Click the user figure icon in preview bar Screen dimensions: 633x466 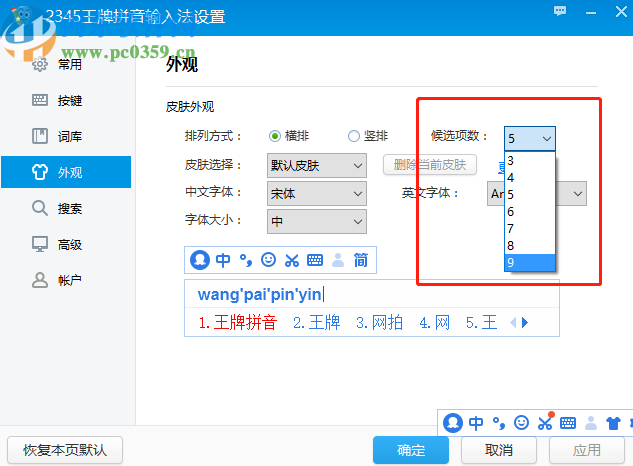[x=338, y=260]
